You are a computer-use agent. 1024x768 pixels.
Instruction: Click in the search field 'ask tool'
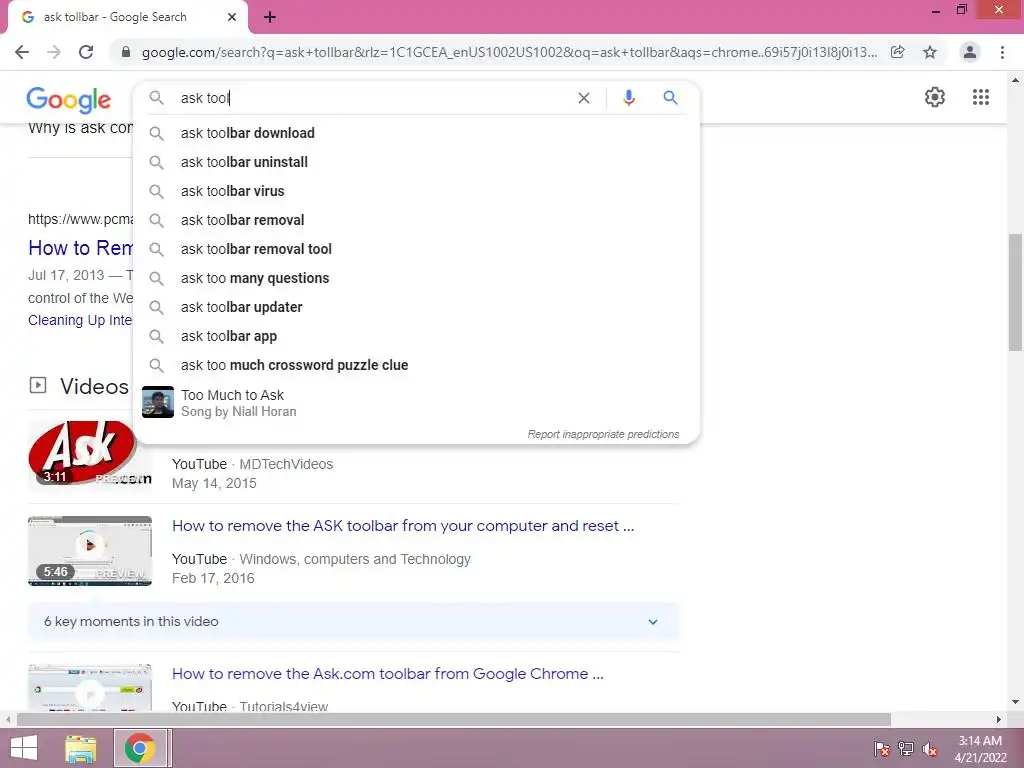tap(369, 98)
